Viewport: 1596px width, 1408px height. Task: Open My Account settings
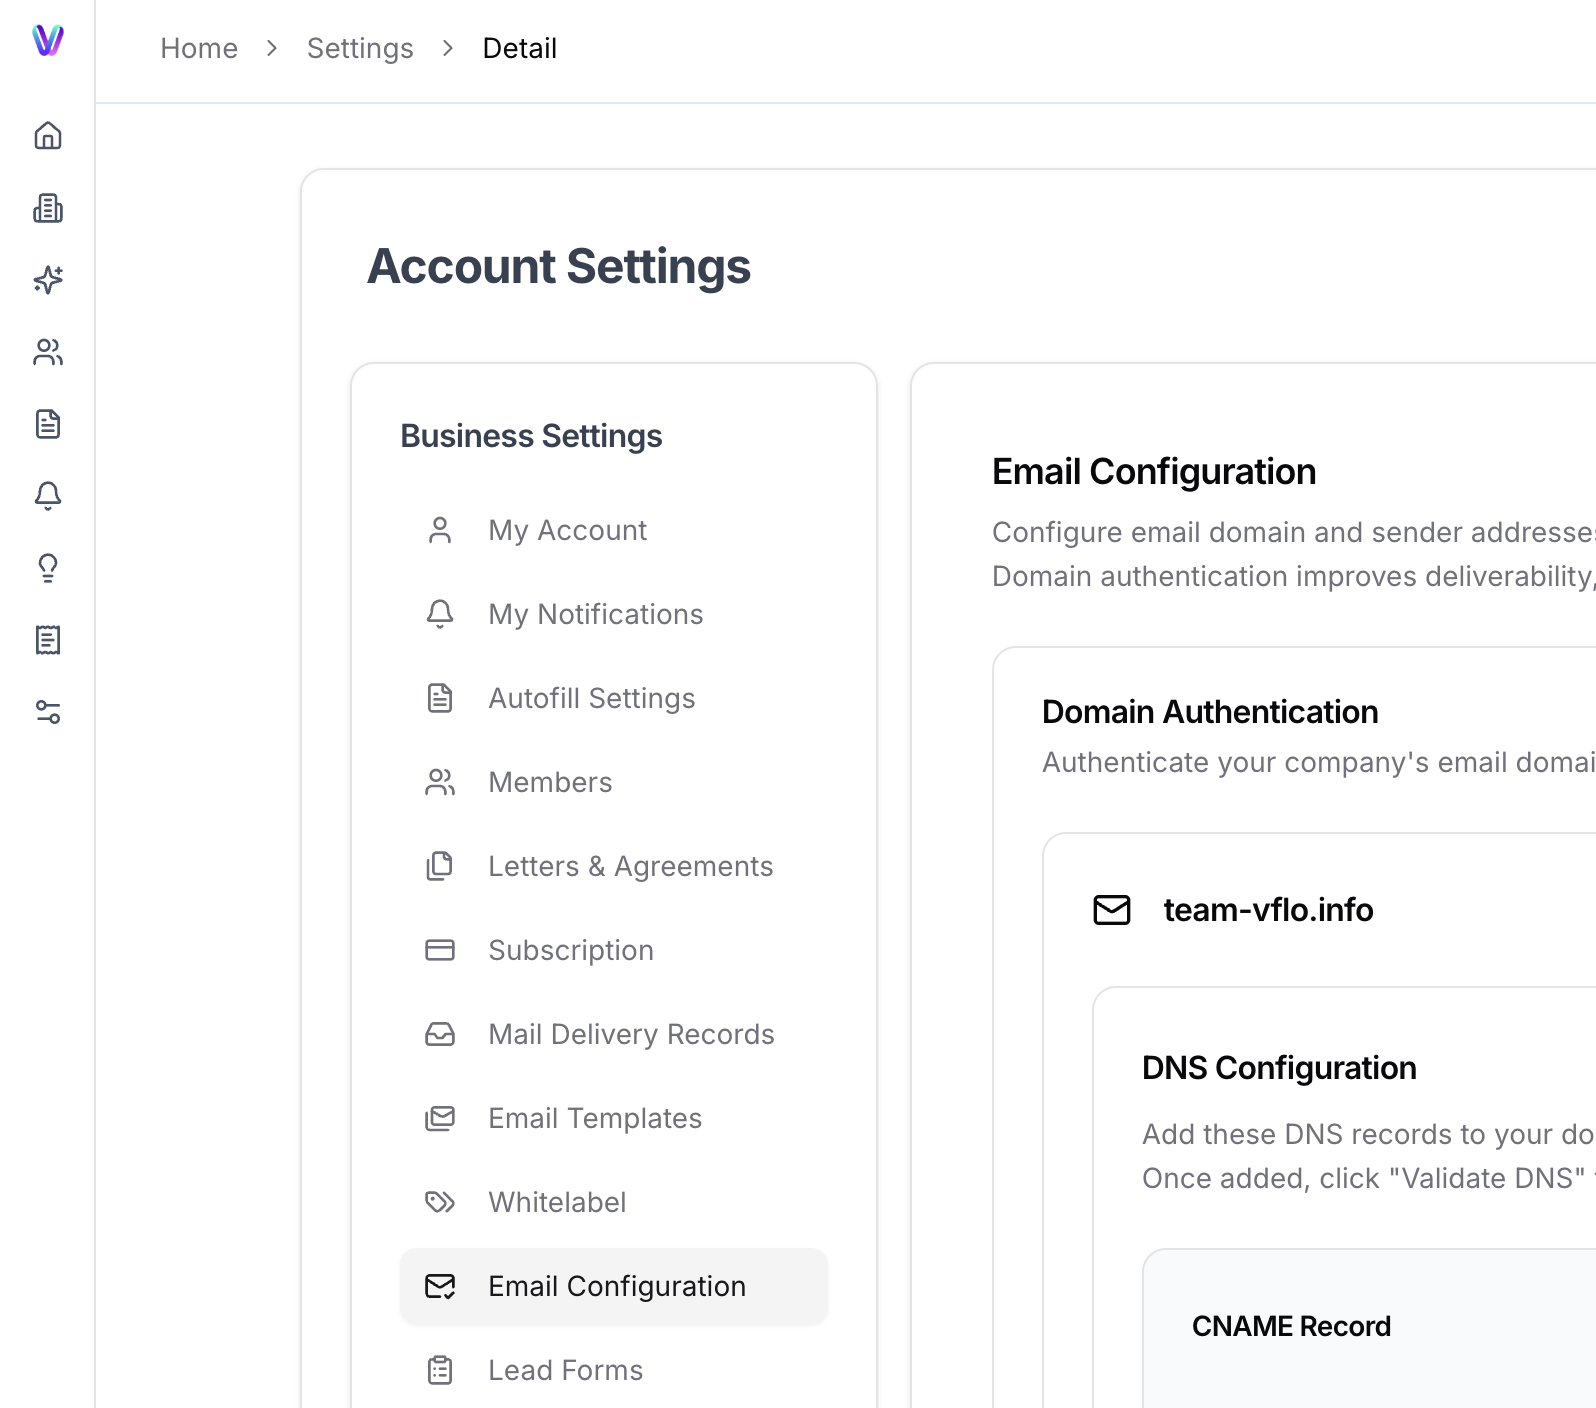click(x=567, y=530)
